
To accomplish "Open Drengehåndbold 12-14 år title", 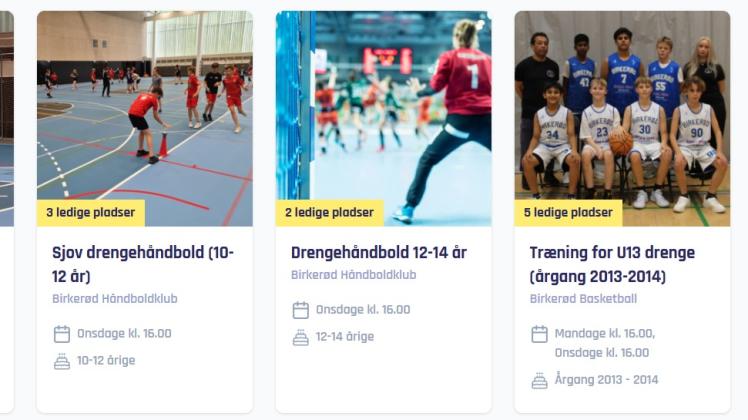I will [x=379, y=252].
